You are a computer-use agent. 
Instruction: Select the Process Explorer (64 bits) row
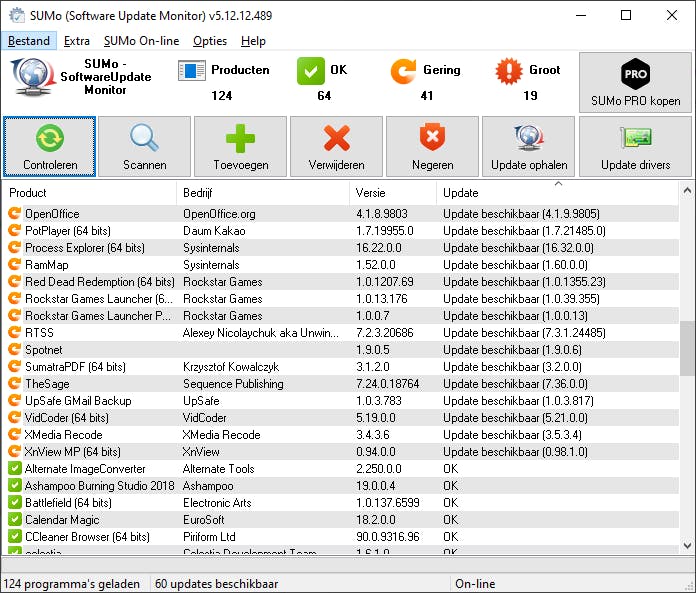coord(341,248)
